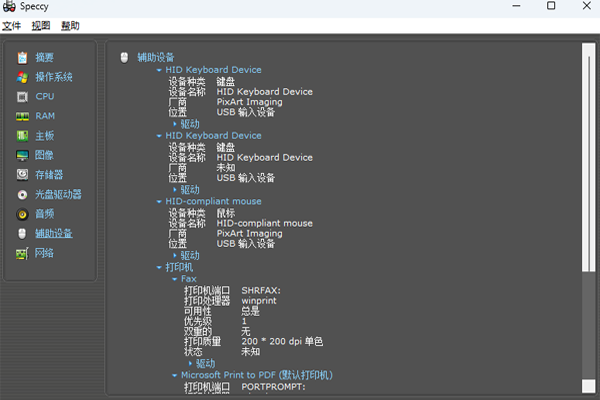Click the scrollbar down arrow button

(589, 386)
